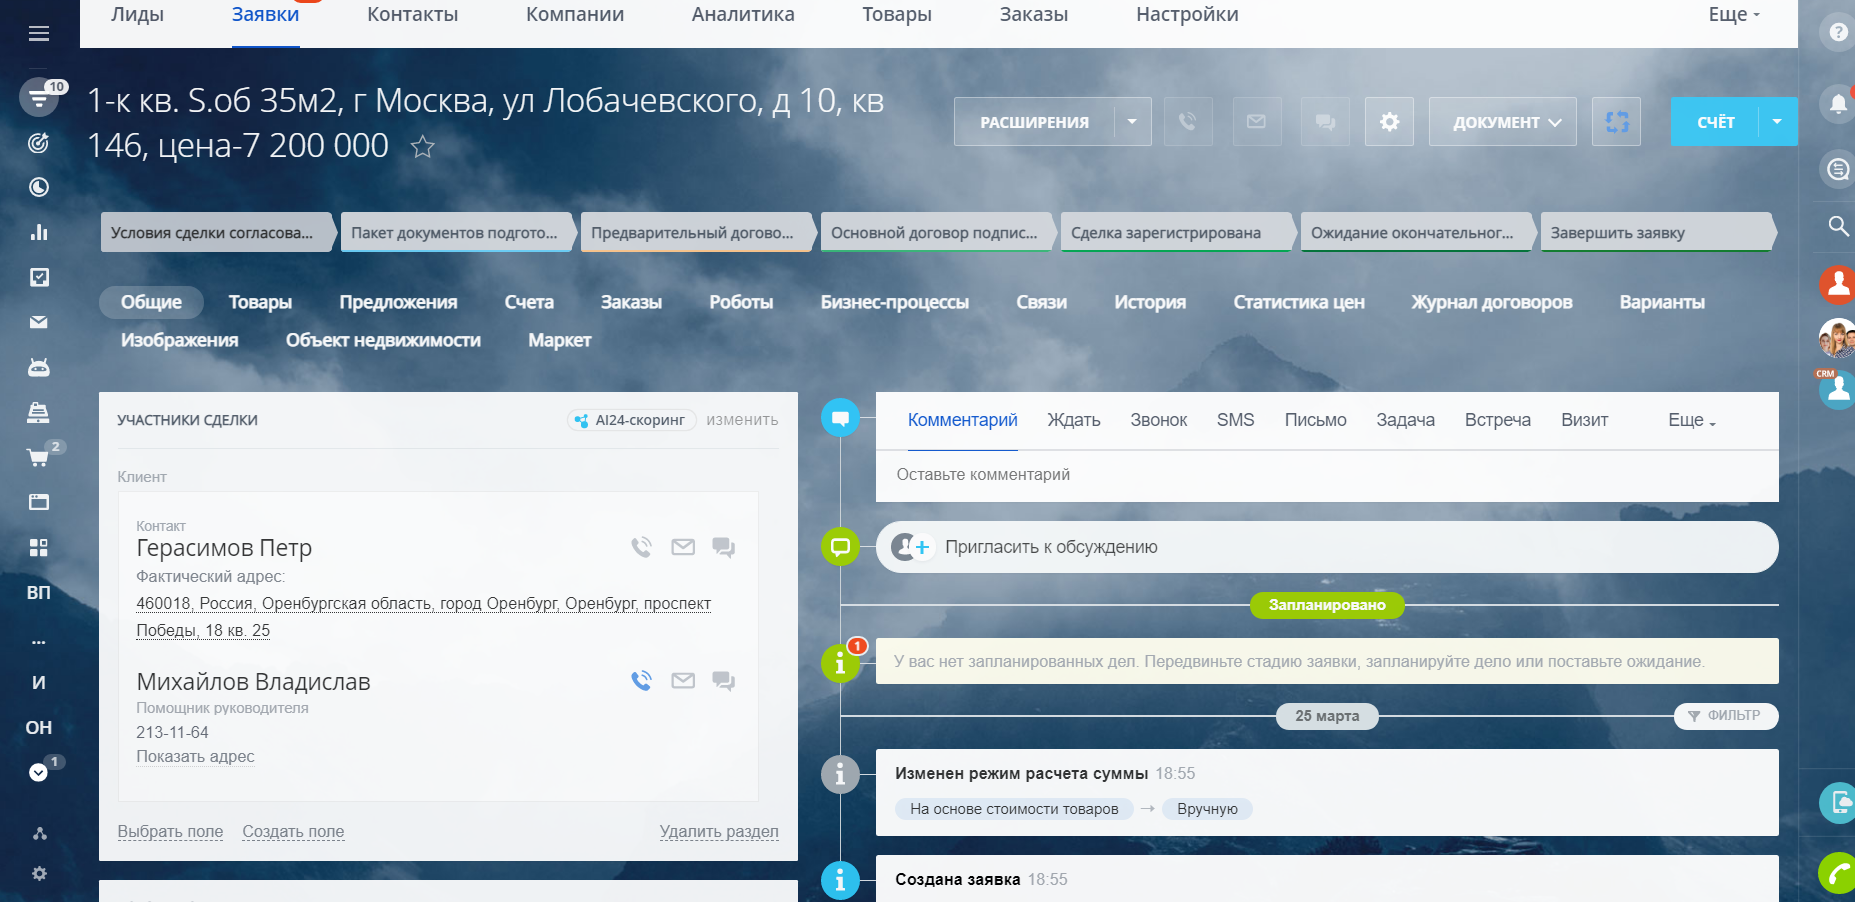Set stage to Завершить заявку
The image size is (1855, 902).
coord(1658,232)
